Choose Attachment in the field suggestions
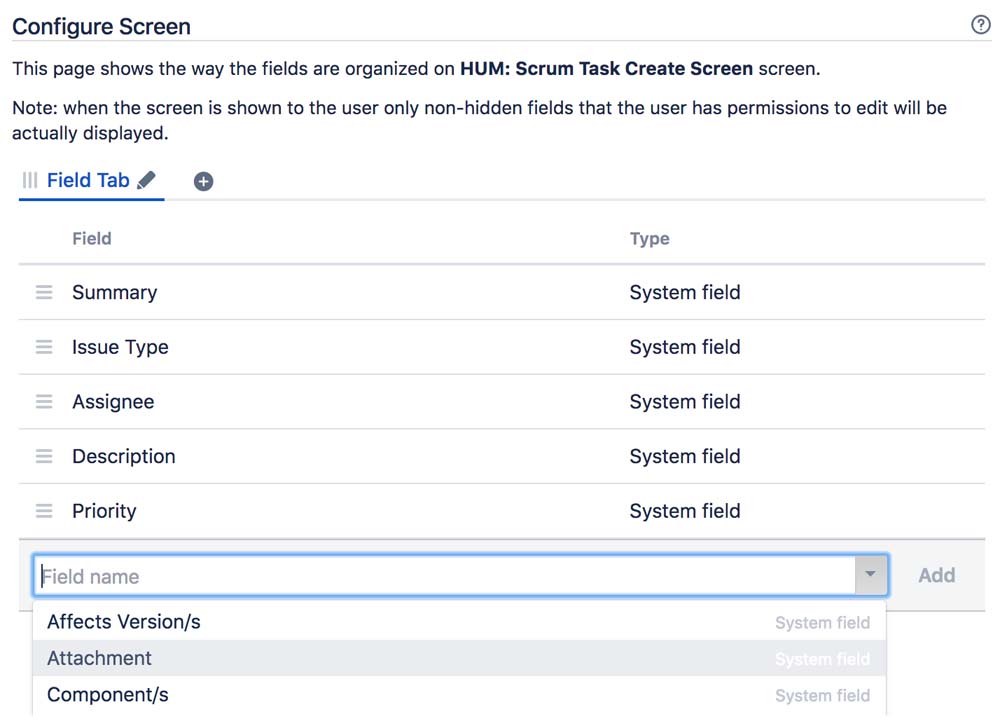Screen dimensions: 1000x721 (x=100, y=658)
